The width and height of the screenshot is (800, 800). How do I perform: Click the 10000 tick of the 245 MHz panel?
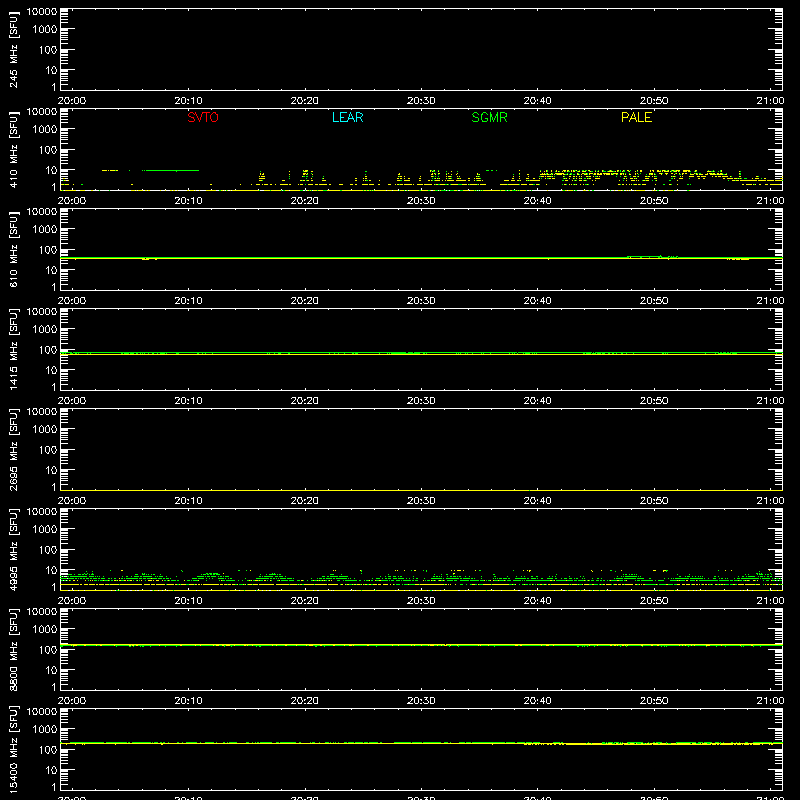pos(42,12)
